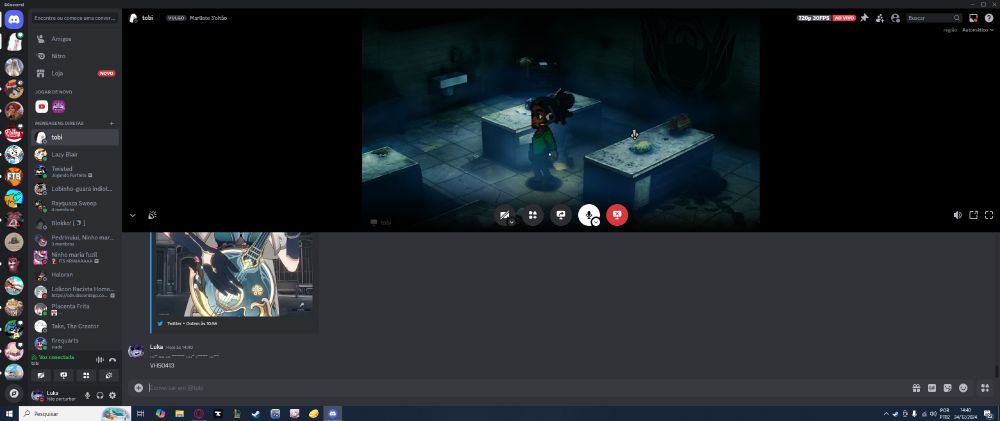Open microphone input options dropdown arrow
Image resolution: width=1000 pixels, height=421 pixels.
pos(596,221)
